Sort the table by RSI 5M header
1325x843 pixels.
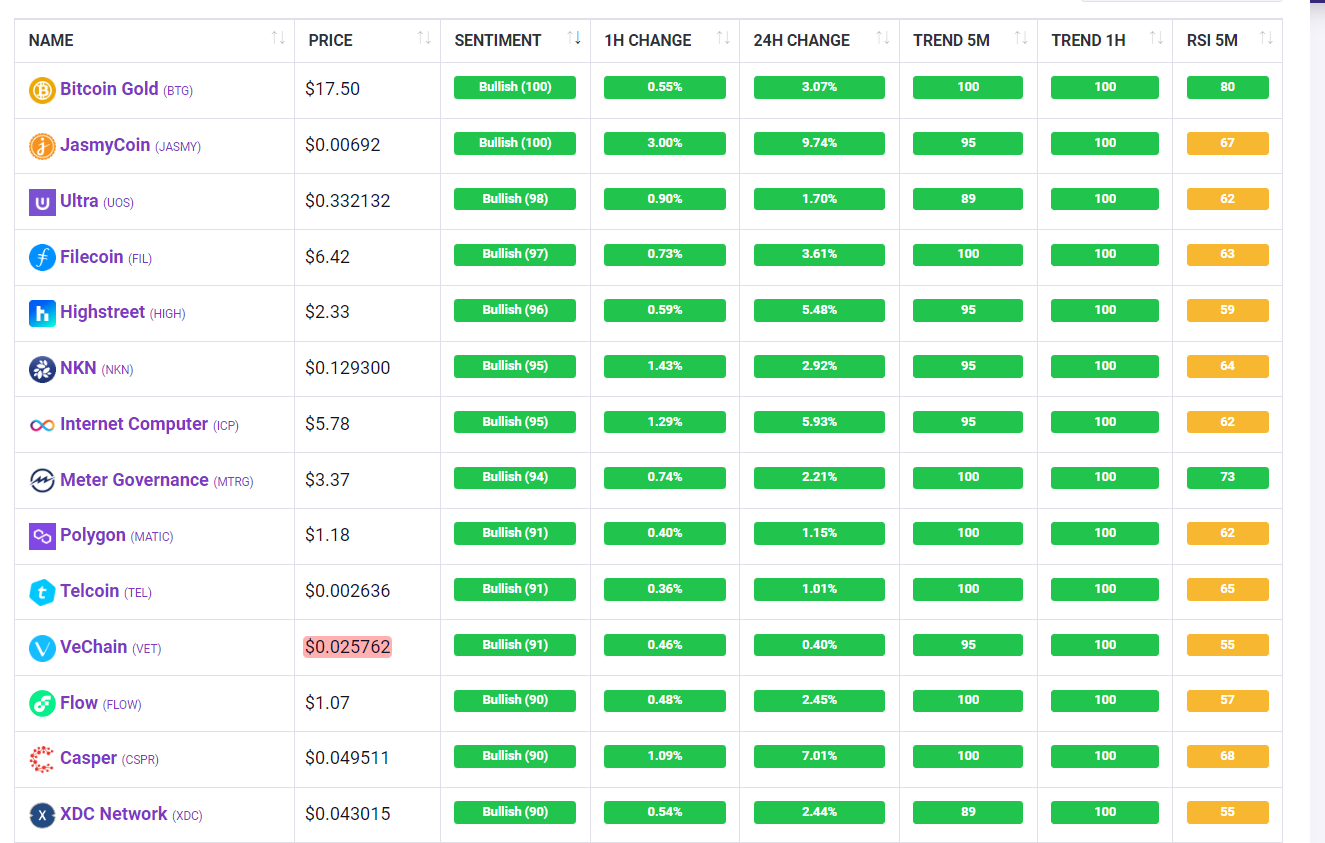coord(1266,39)
